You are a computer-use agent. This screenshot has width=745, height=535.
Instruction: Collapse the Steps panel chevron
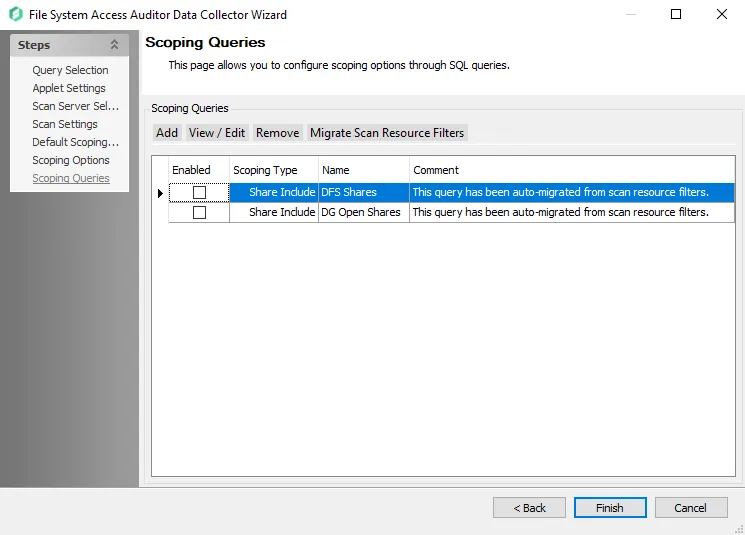(x=114, y=45)
